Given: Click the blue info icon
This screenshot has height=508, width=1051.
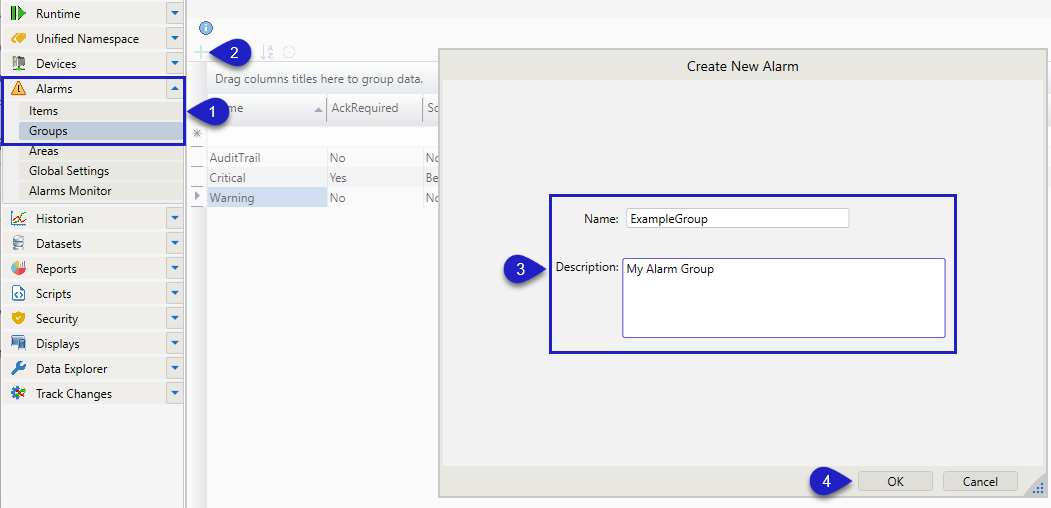Looking at the screenshot, I should (206, 28).
